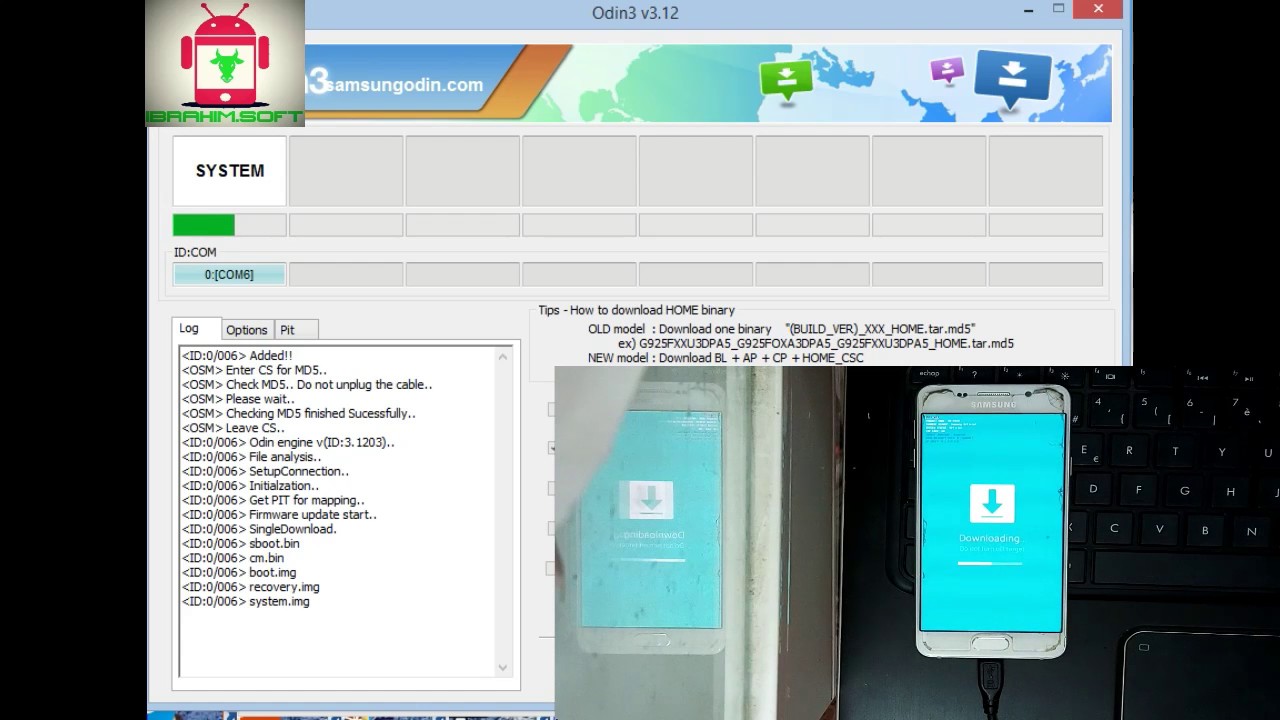Viewport: 1280px width, 720px height.
Task: Click the "sboot.bin" log line
Action: pyautogui.click(x=241, y=544)
